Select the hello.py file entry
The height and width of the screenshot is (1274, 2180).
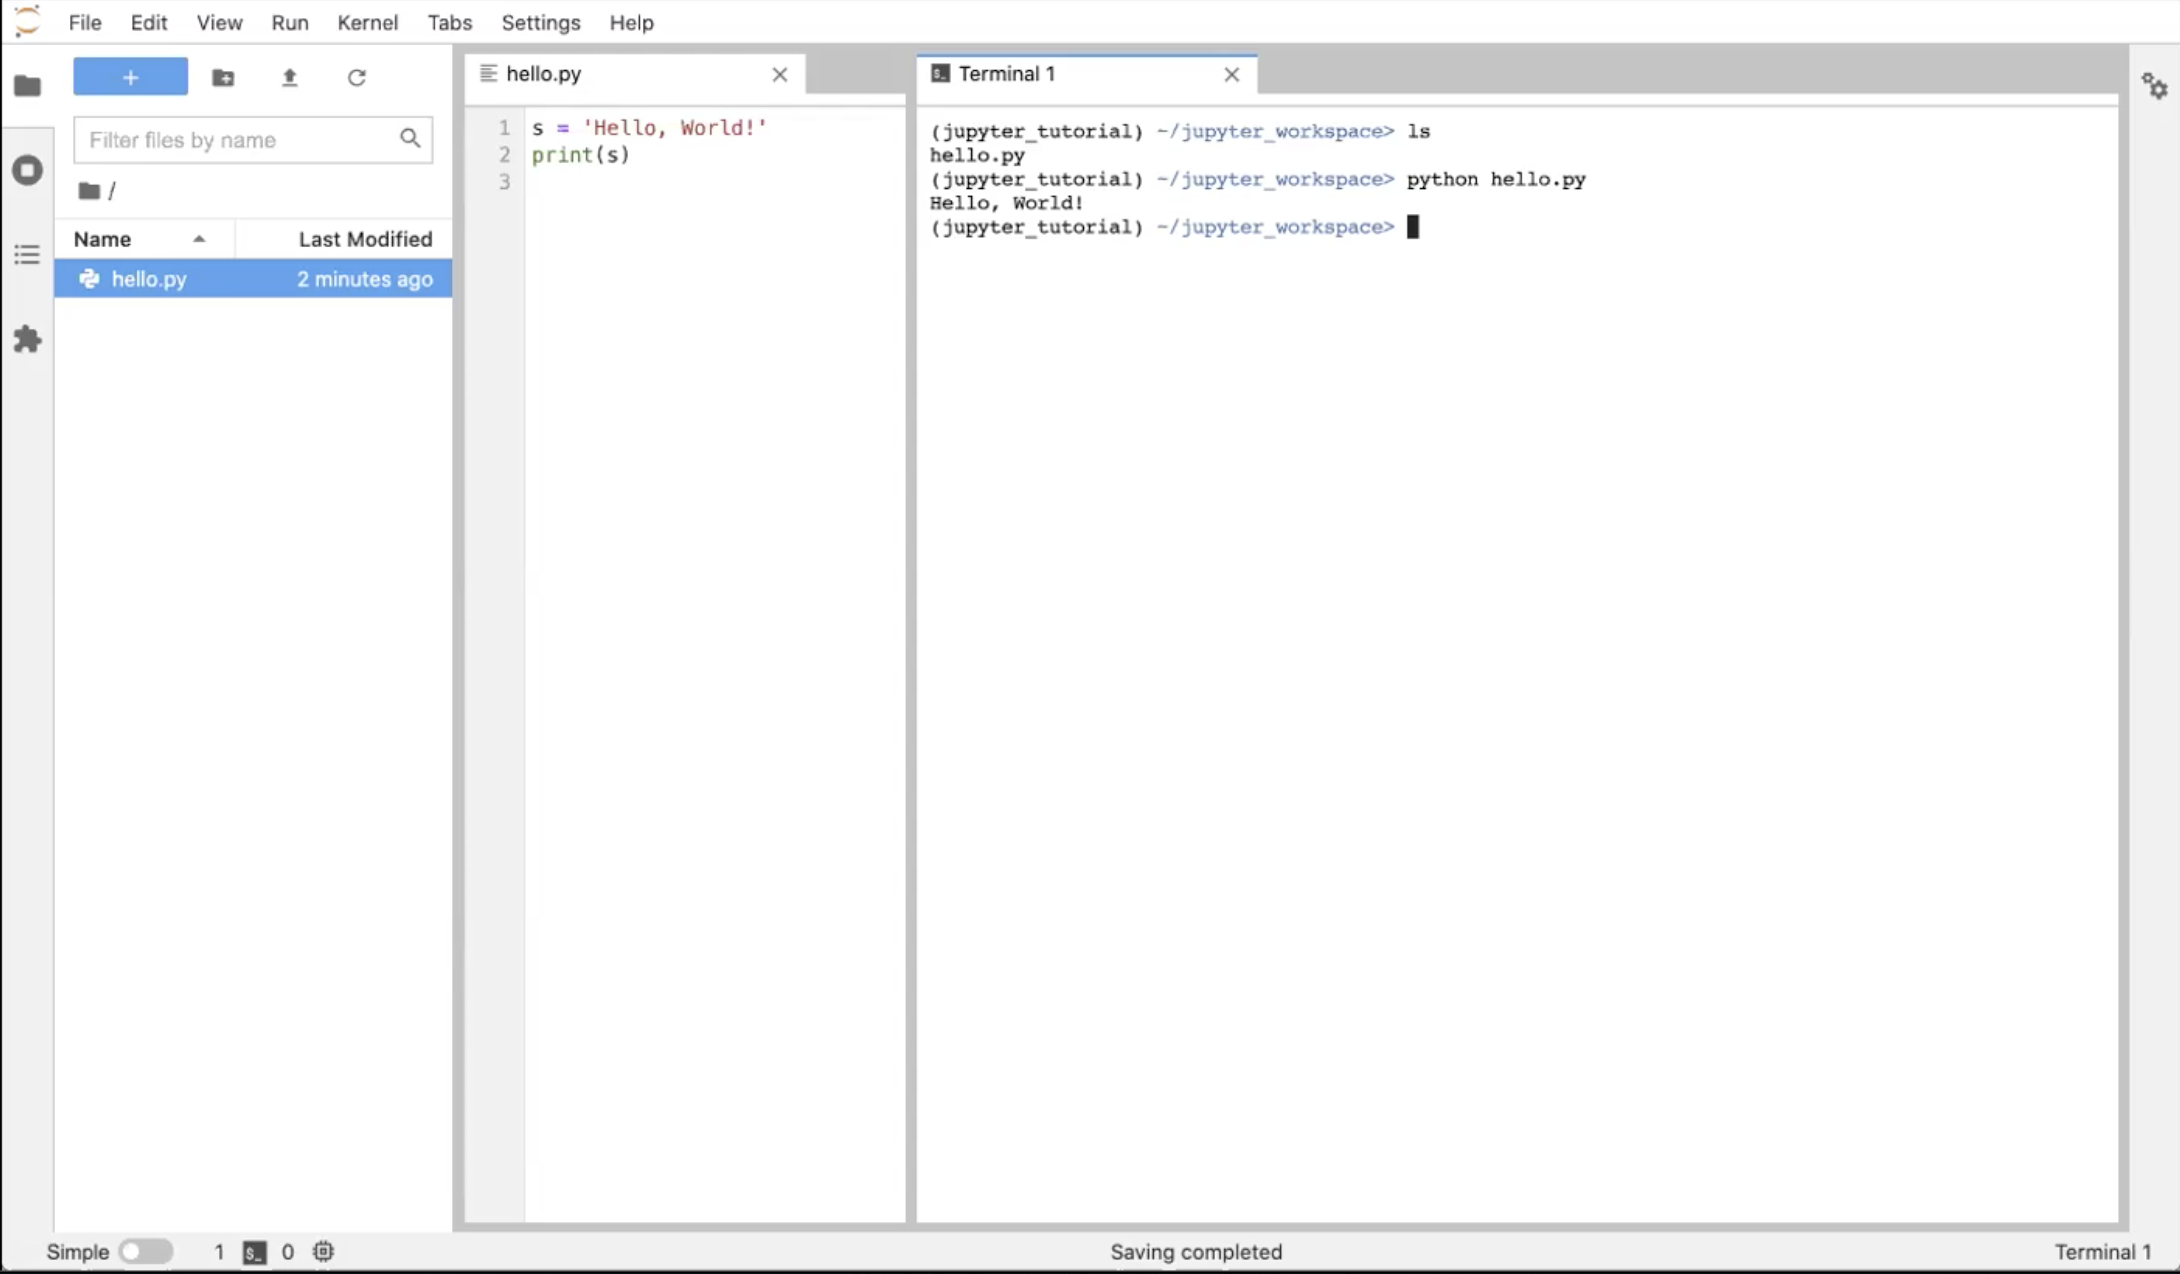pyautogui.click(x=150, y=279)
